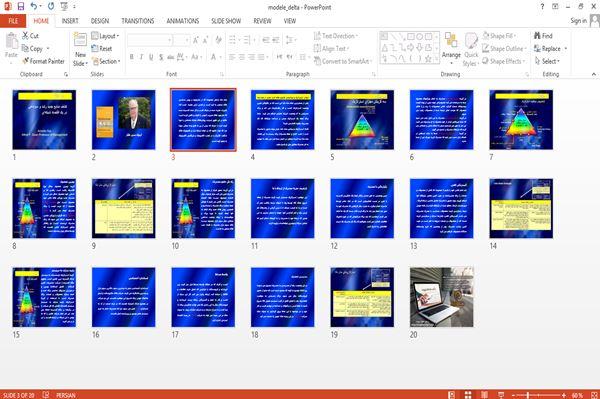The image size is (600, 399).
Task: Reset the slide layout
Action: pos(102,49)
